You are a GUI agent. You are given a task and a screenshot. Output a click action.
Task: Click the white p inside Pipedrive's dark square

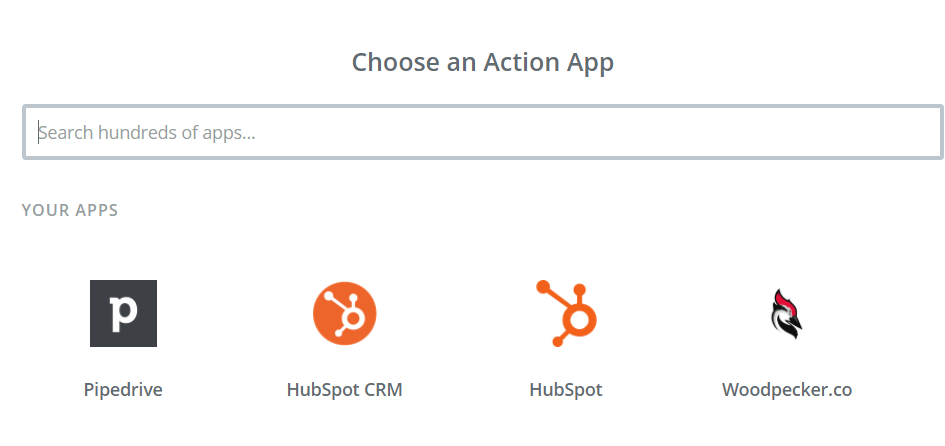tap(124, 314)
